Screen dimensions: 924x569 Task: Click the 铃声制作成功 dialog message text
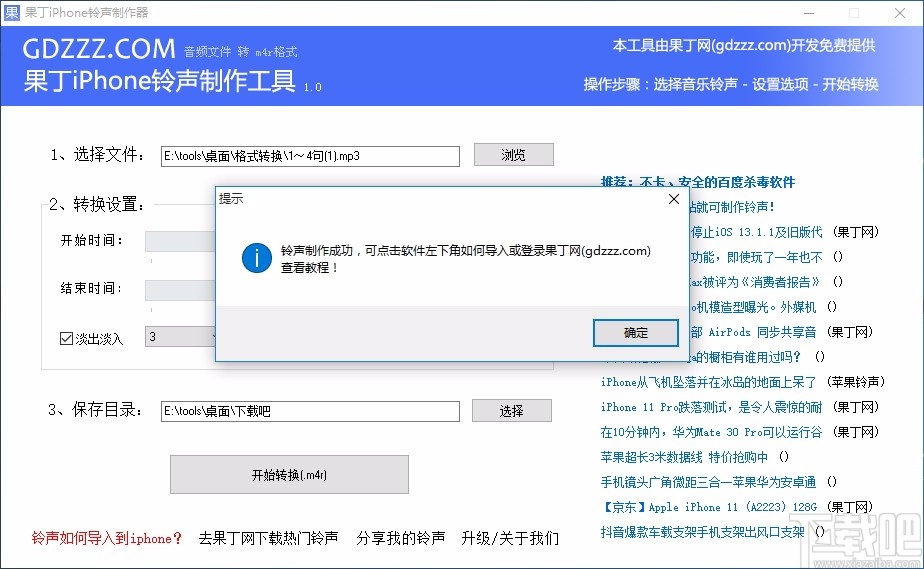tap(466, 259)
